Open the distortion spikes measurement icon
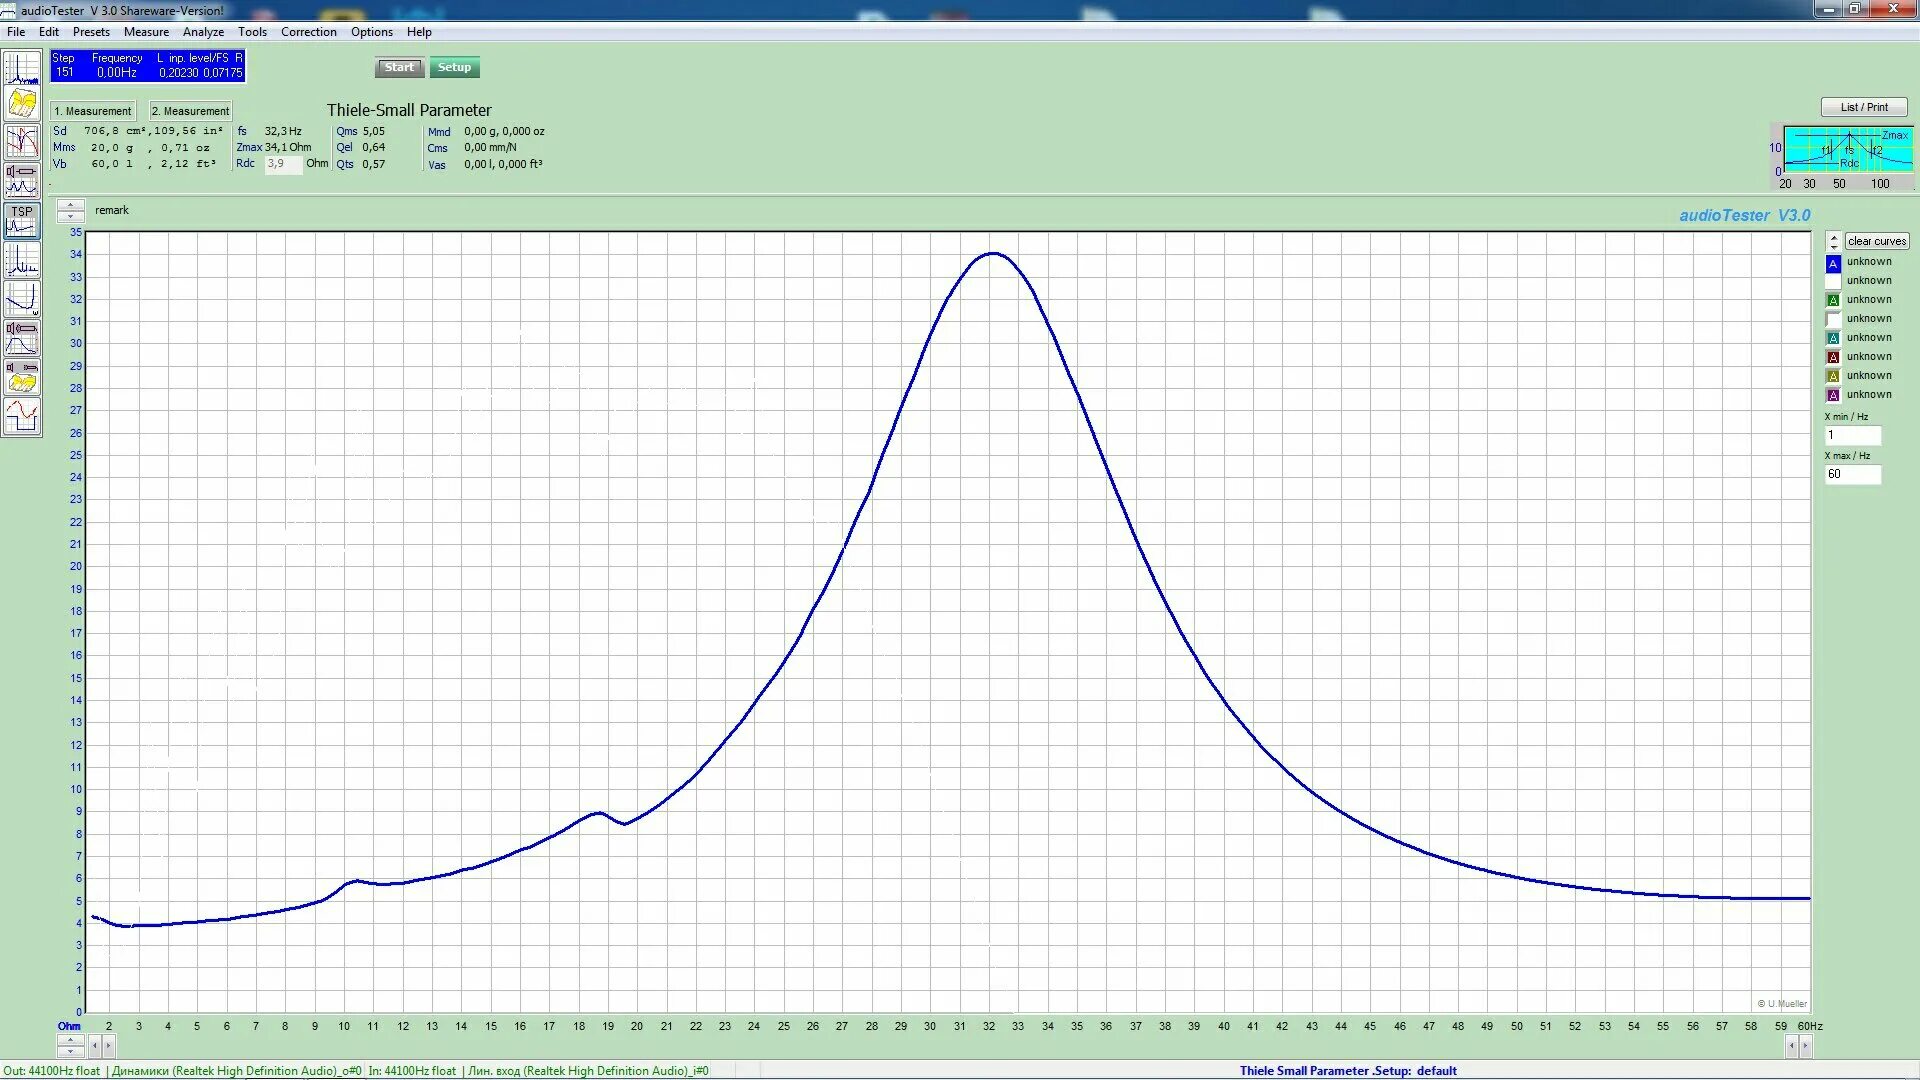The image size is (1920, 1080). [x=21, y=259]
